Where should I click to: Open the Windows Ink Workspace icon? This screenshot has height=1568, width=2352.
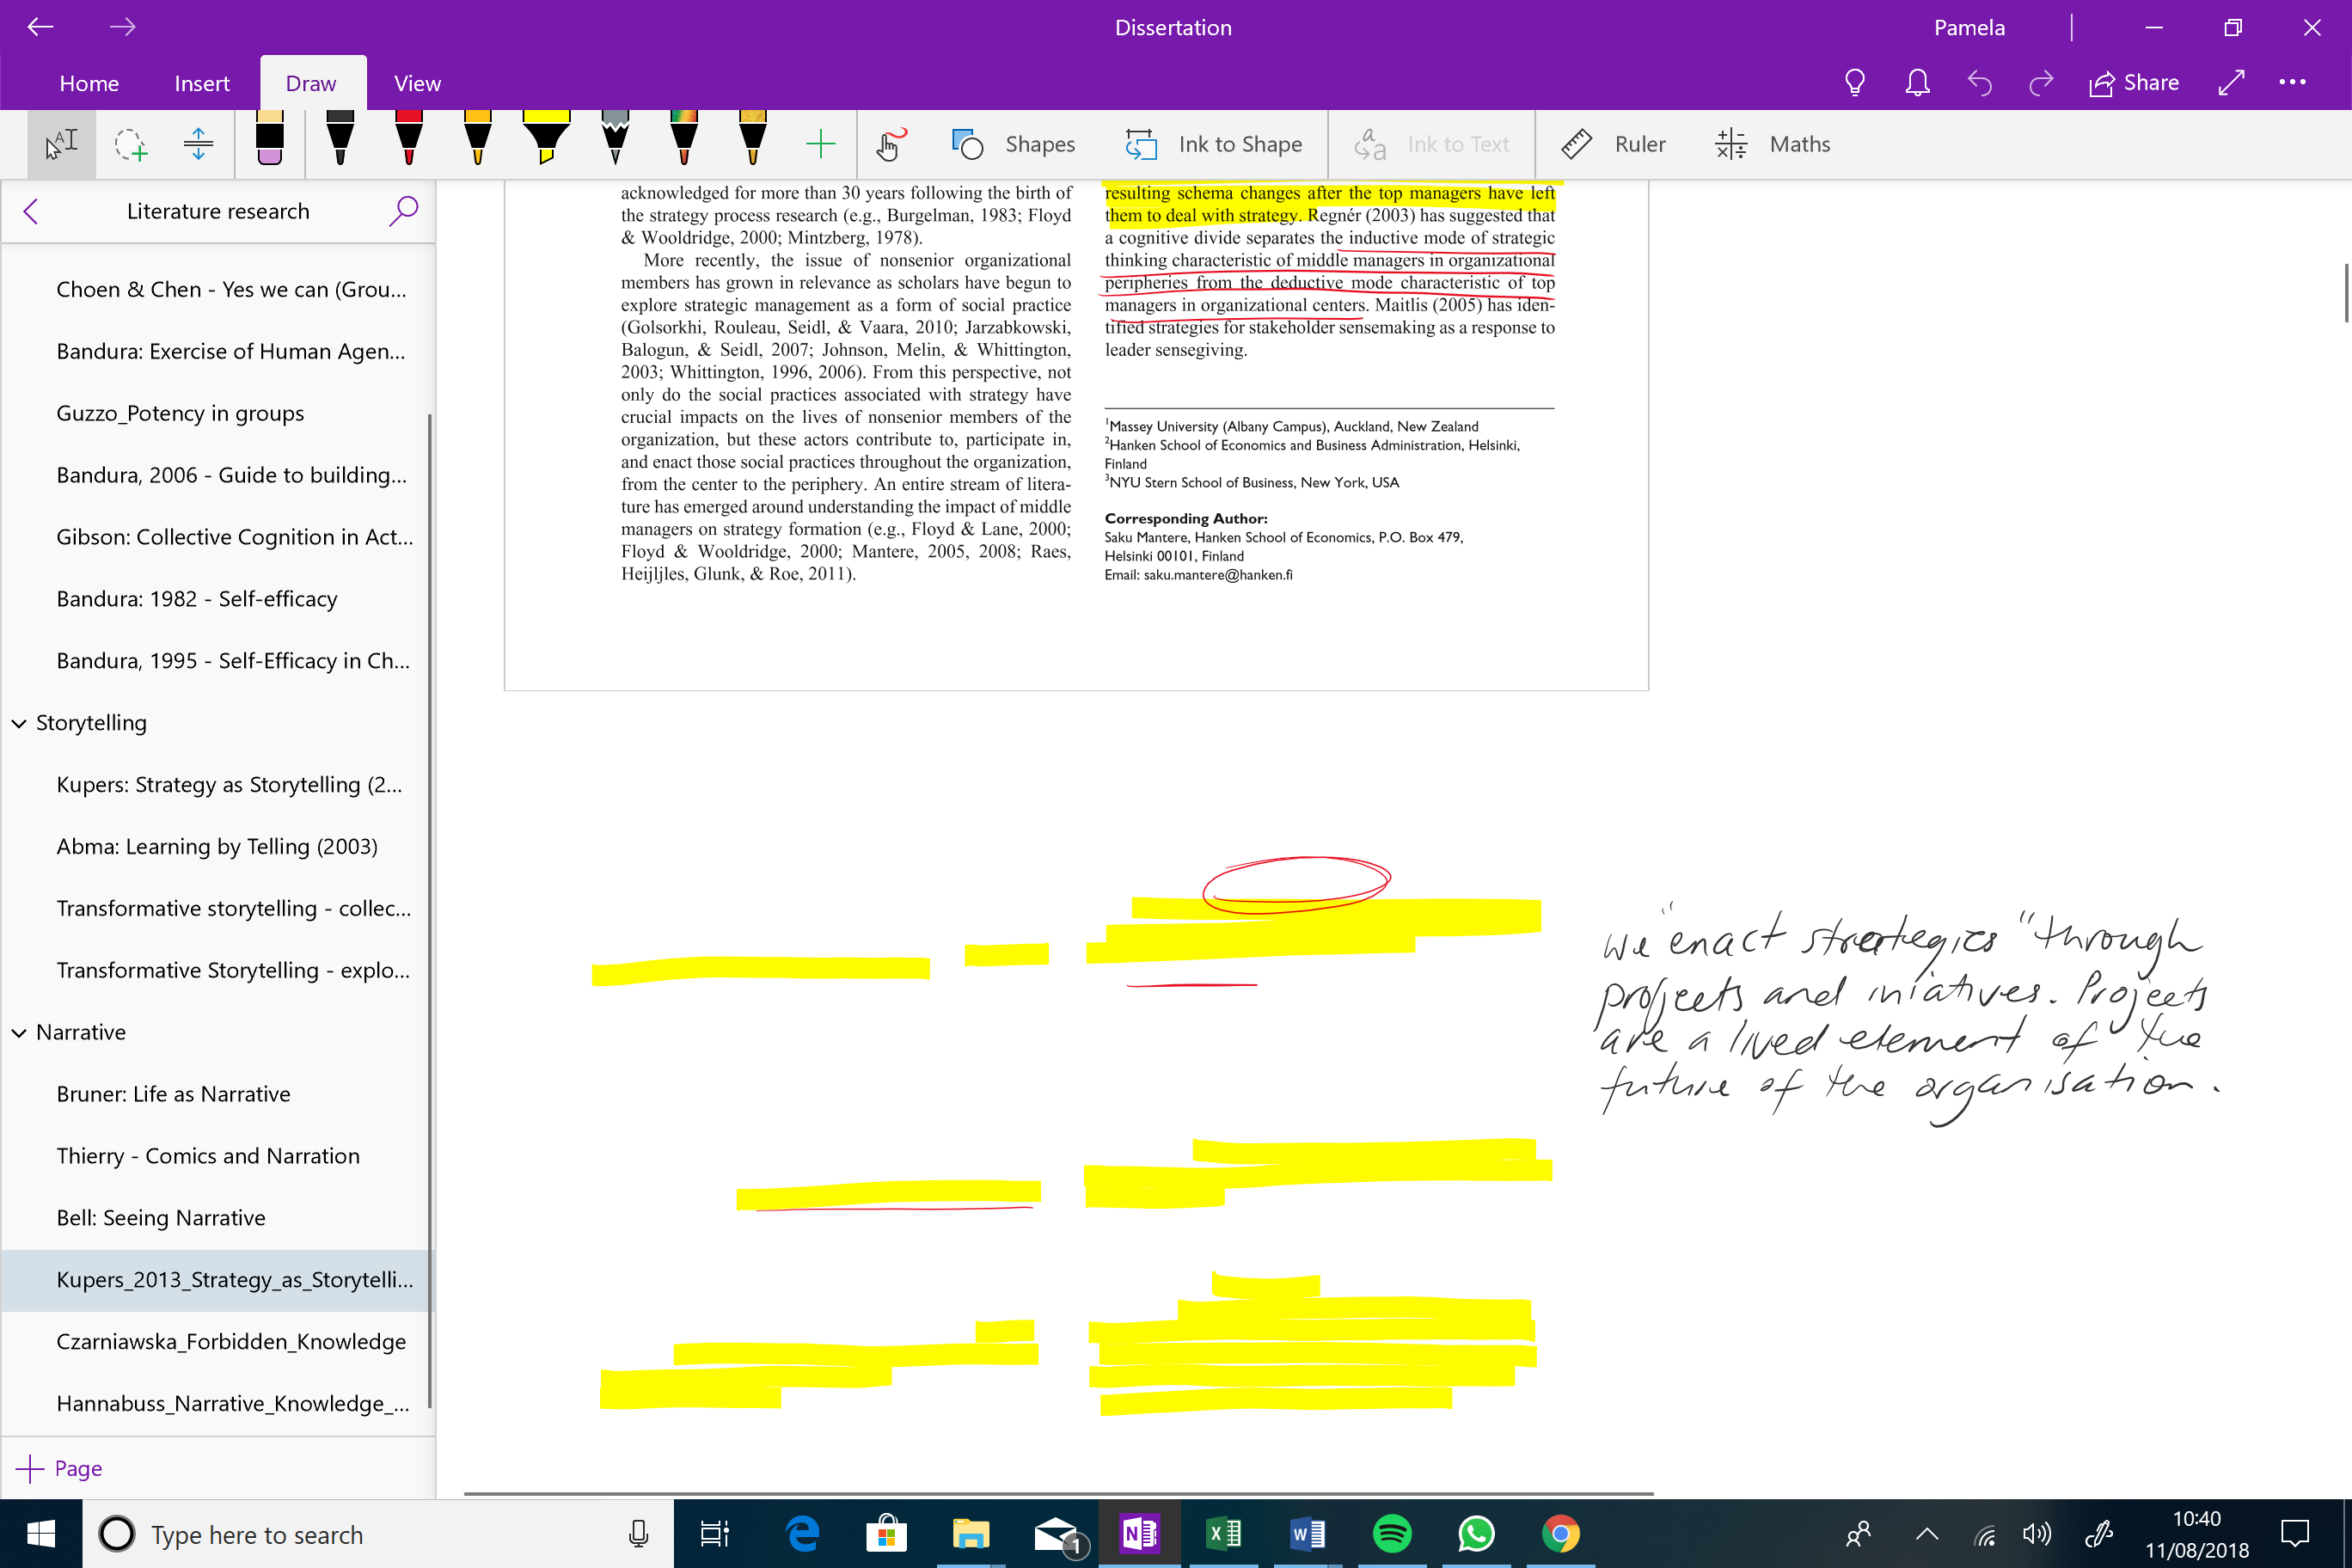click(2098, 1534)
